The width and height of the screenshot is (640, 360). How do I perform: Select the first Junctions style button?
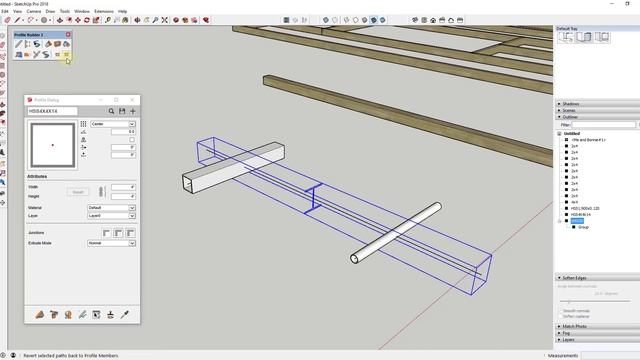106,233
